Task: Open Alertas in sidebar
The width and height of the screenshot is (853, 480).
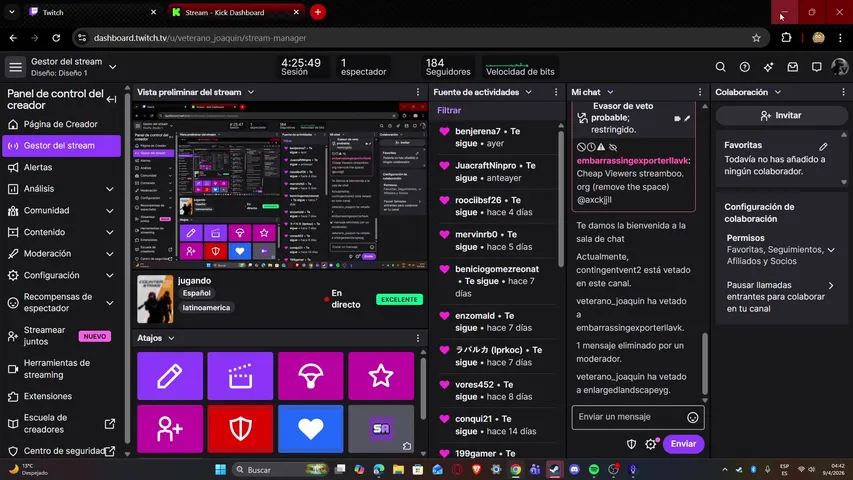Action: tap(61, 167)
